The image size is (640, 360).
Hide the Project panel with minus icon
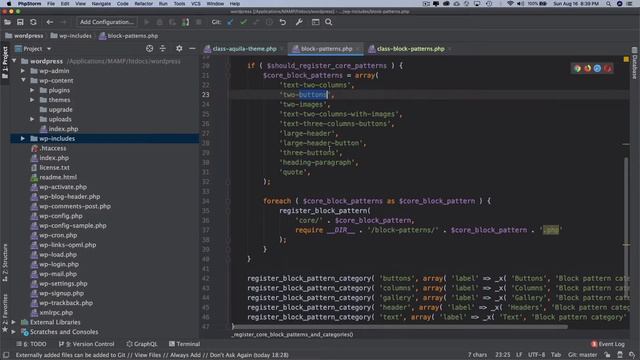tap(192, 49)
